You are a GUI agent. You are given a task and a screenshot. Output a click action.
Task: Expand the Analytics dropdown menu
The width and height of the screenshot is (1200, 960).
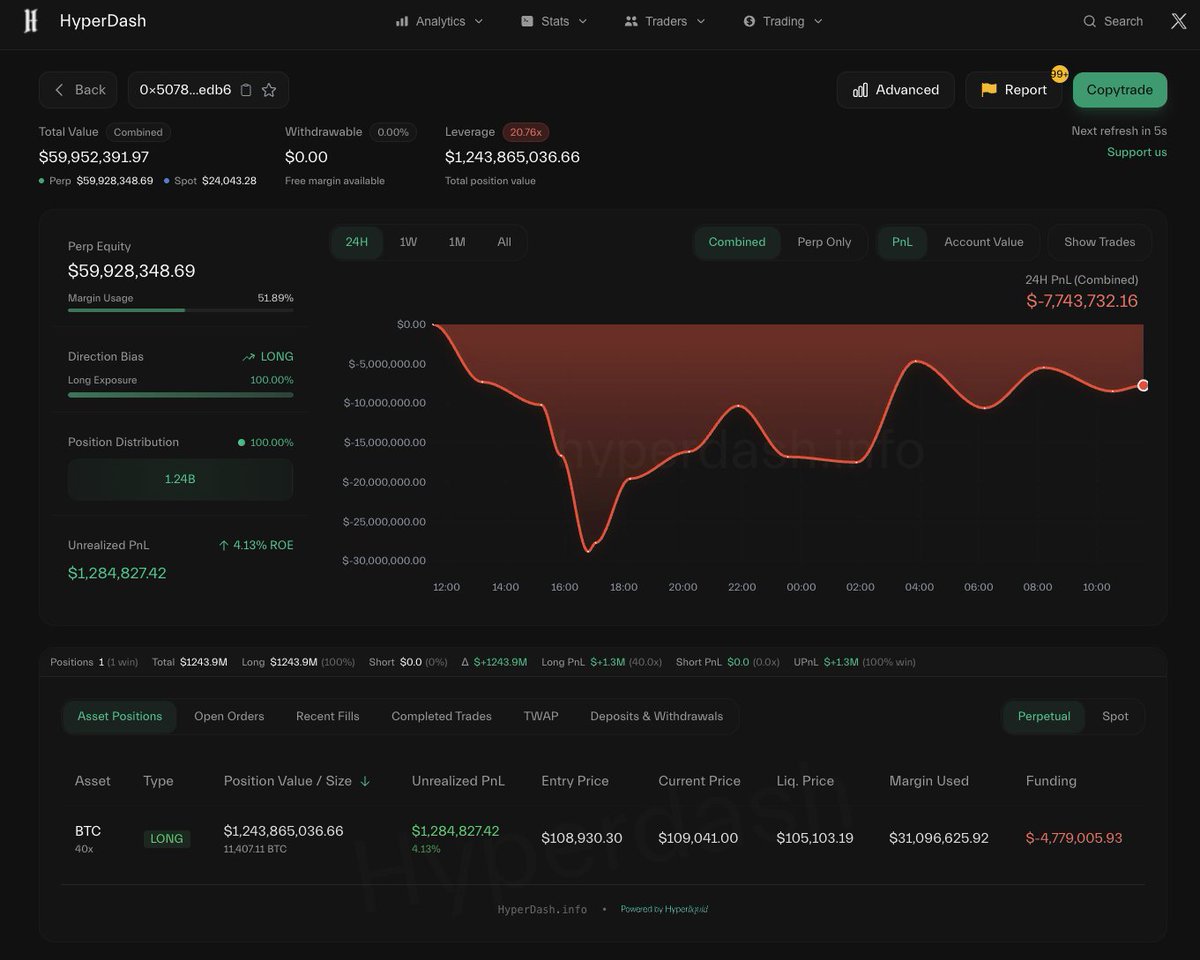(478, 21)
